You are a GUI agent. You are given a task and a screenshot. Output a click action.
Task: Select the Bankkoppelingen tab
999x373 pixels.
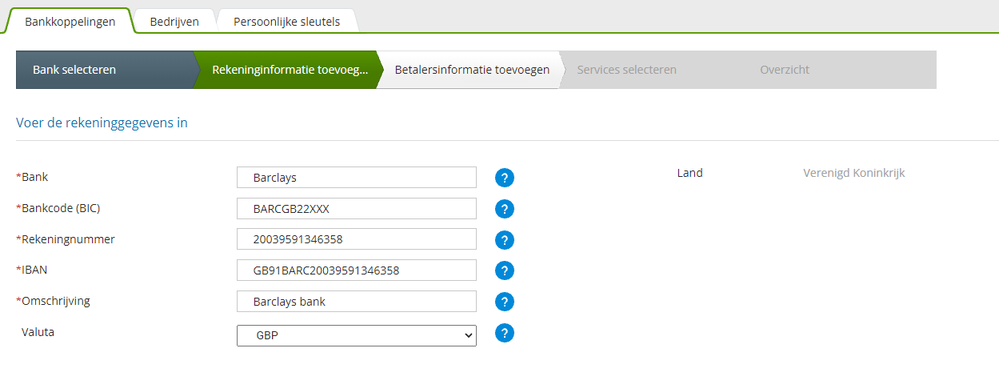point(70,22)
